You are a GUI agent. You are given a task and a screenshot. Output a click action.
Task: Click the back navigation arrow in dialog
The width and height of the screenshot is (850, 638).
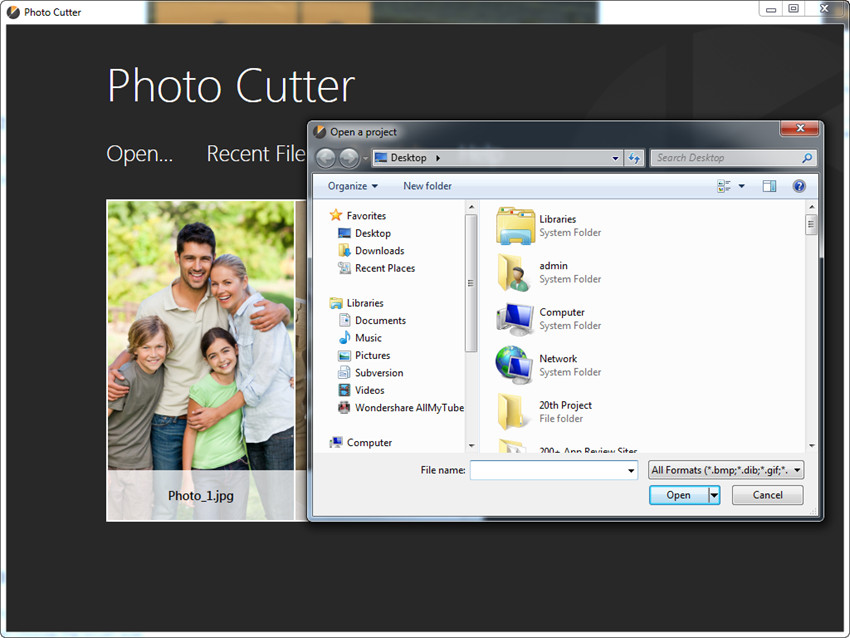tap(325, 158)
